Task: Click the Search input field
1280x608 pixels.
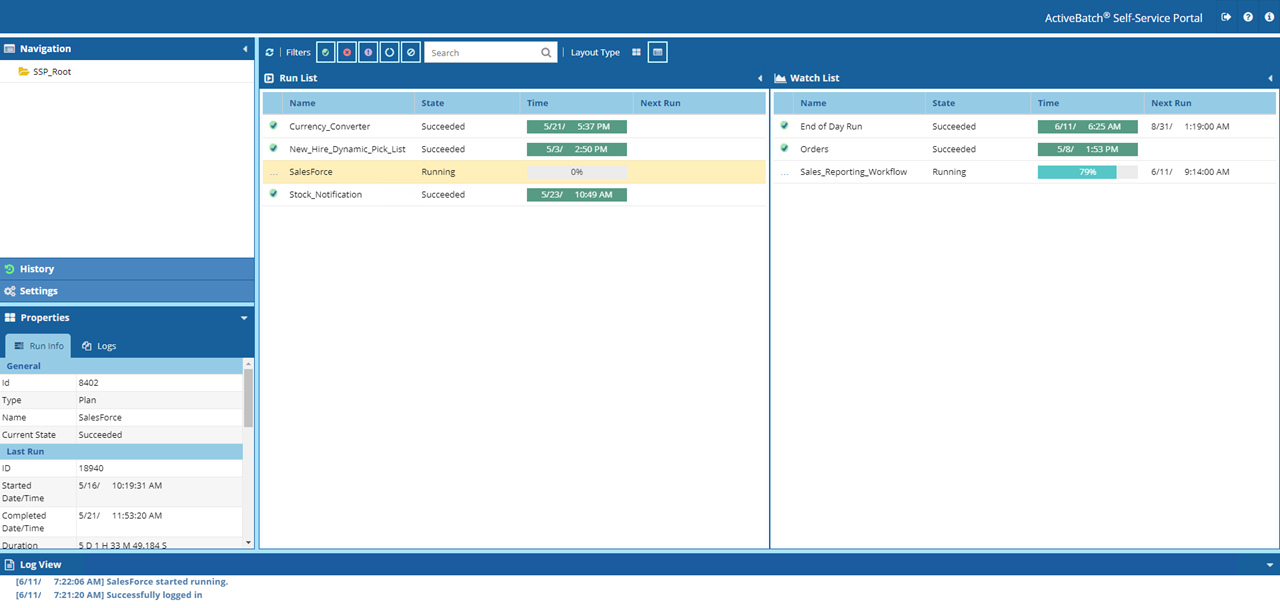Action: coord(480,52)
